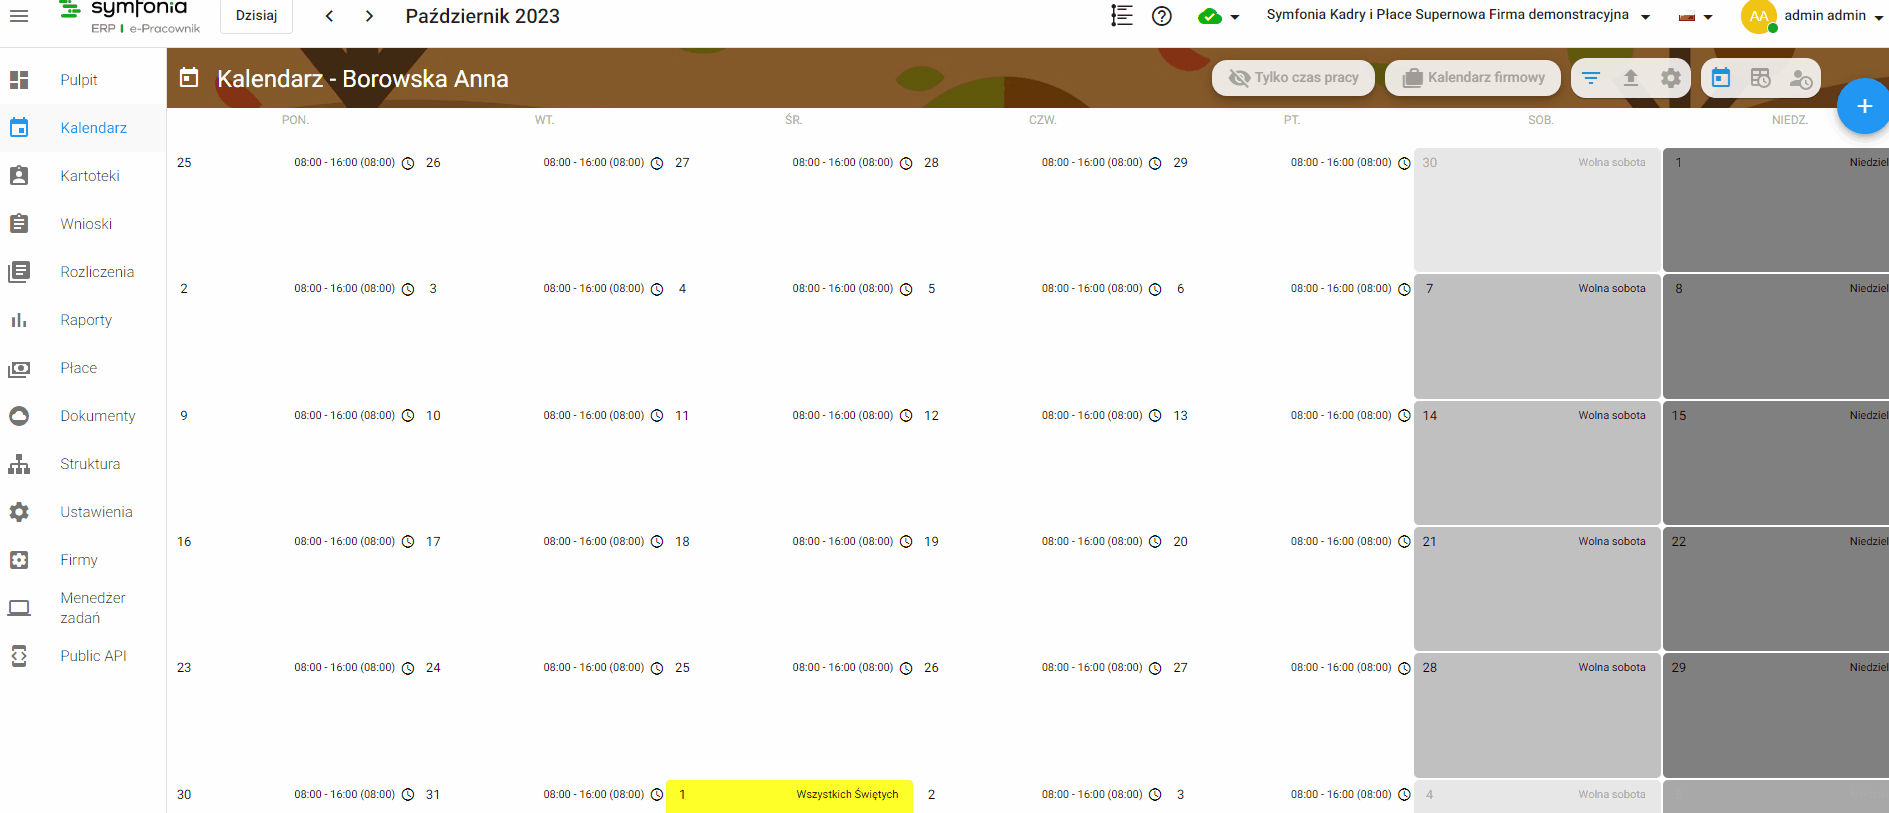Viewport: 1889px width, 813px height.
Task: Open Wnioski in the sidebar
Action: (83, 224)
